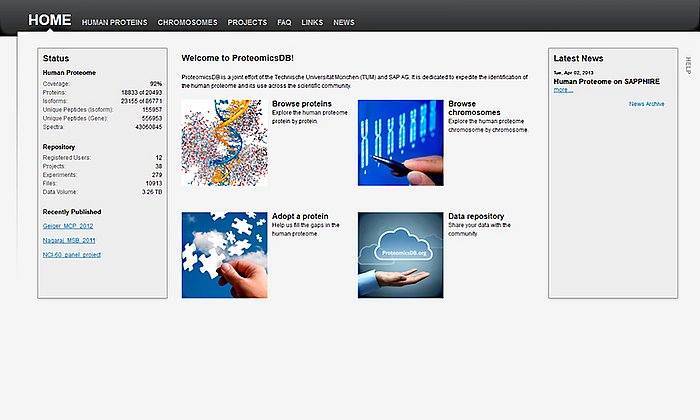Open the CHROMOSOMES menu item
Viewport: 700px width, 420px height.
pos(188,22)
